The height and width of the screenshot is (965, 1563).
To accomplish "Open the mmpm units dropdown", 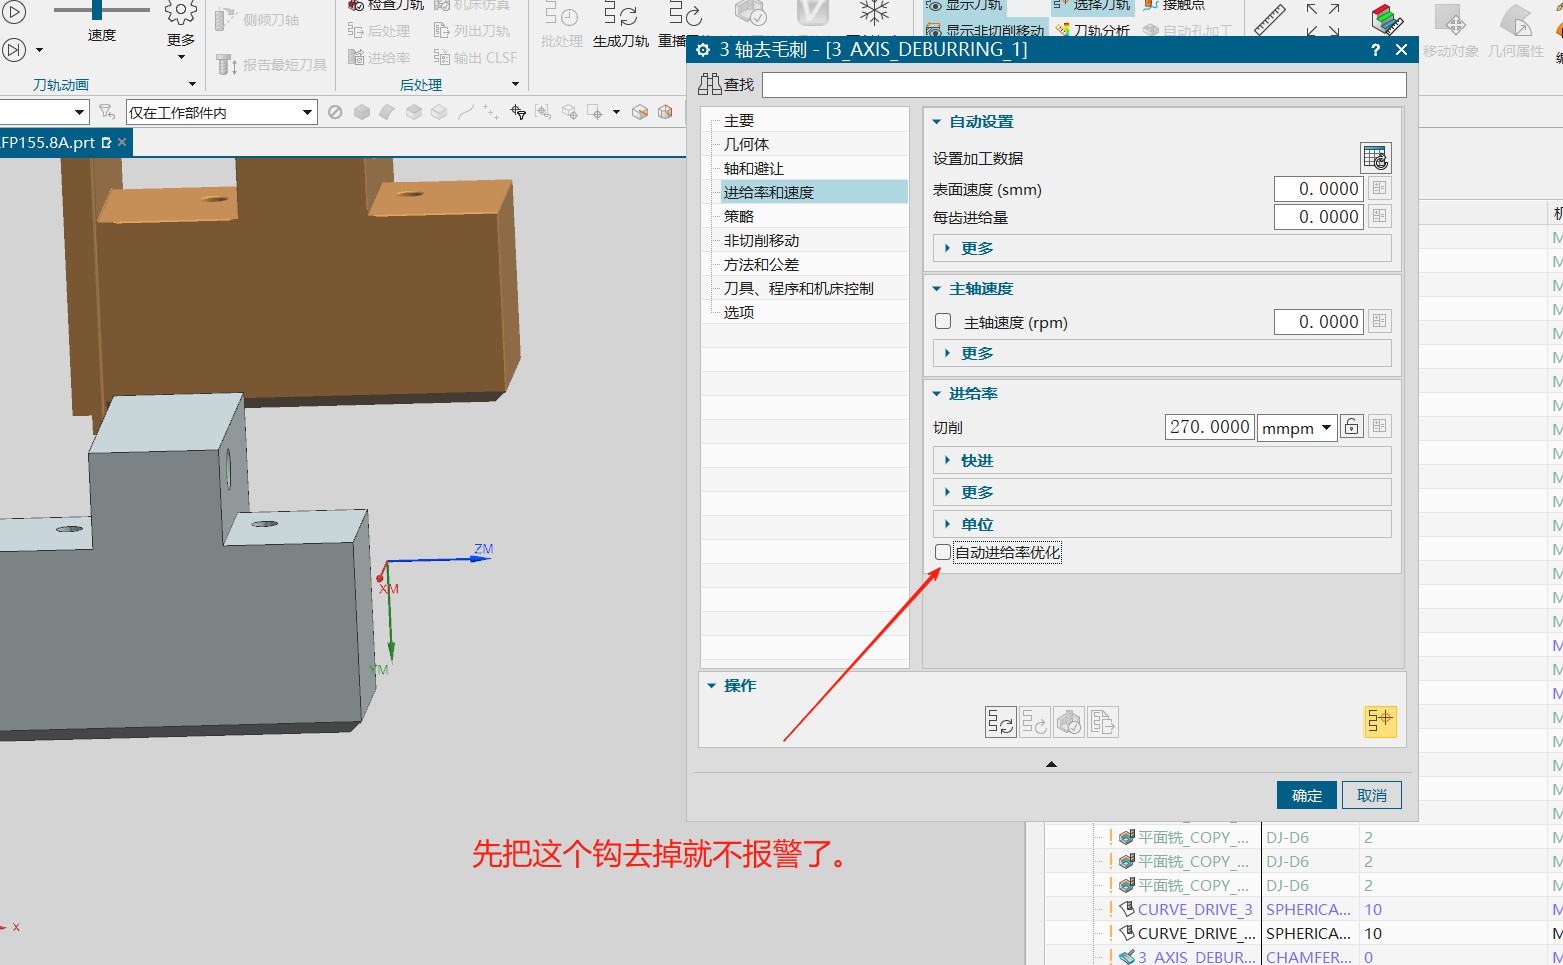I will click(x=1297, y=428).
